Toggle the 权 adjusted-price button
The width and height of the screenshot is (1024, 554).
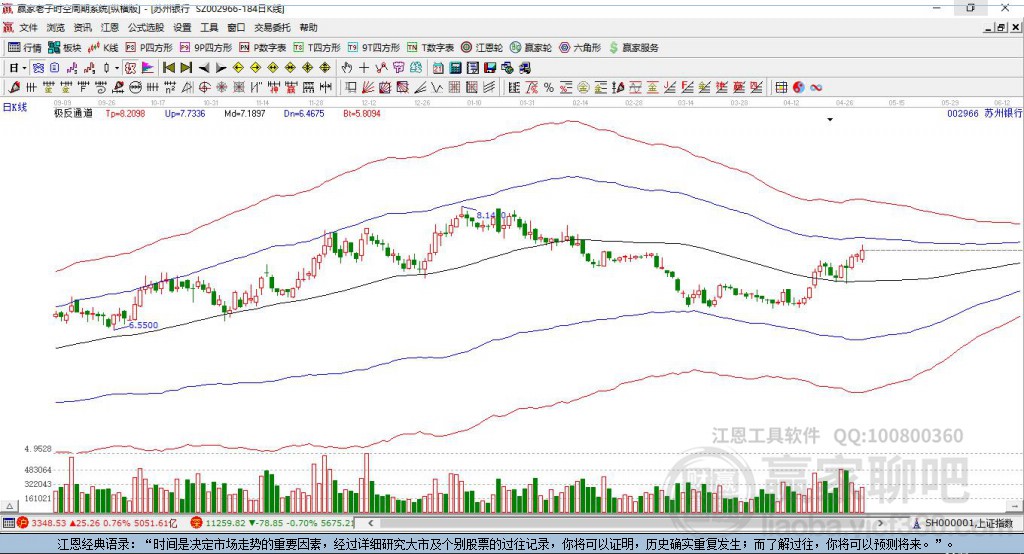pos(131,68)
